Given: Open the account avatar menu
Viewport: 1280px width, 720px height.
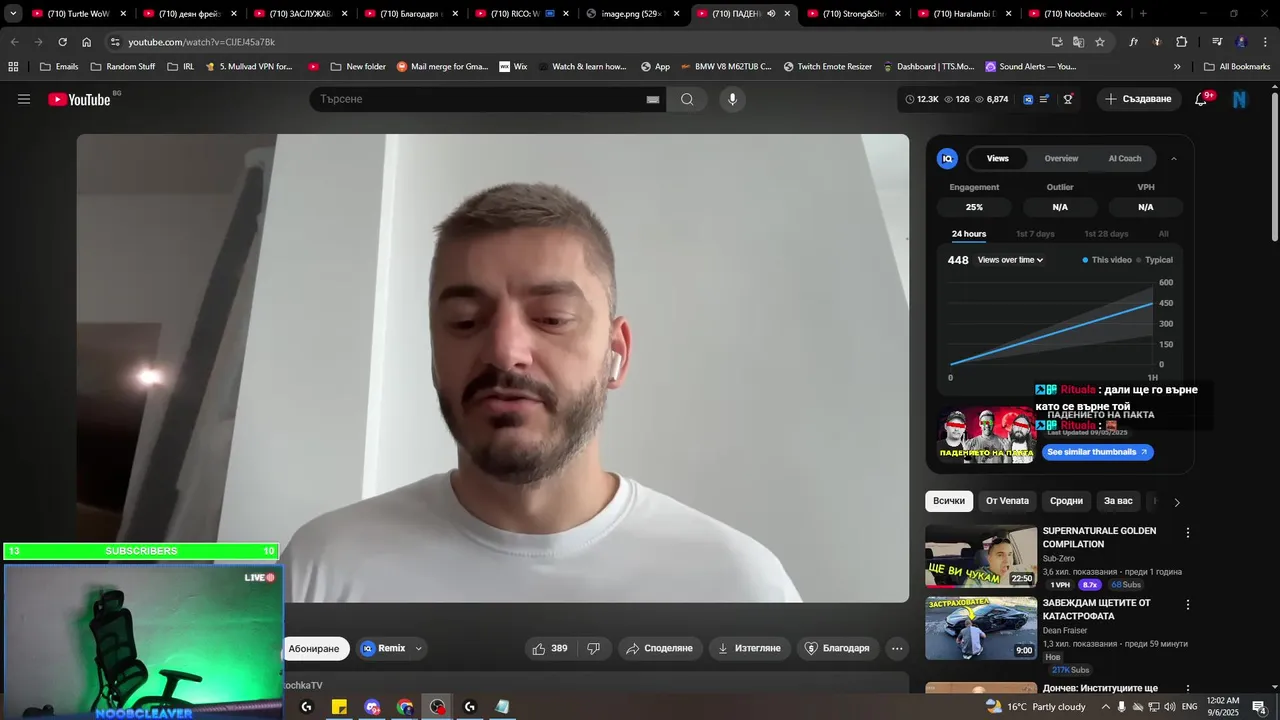Looking at the screenshot, I should pos(1240,99).
